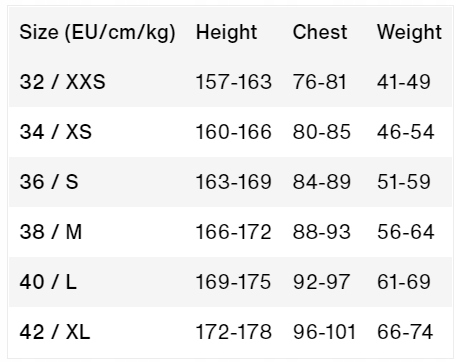Select the 40 / L size row
The image size is (458, 362).
coord(230,282)
